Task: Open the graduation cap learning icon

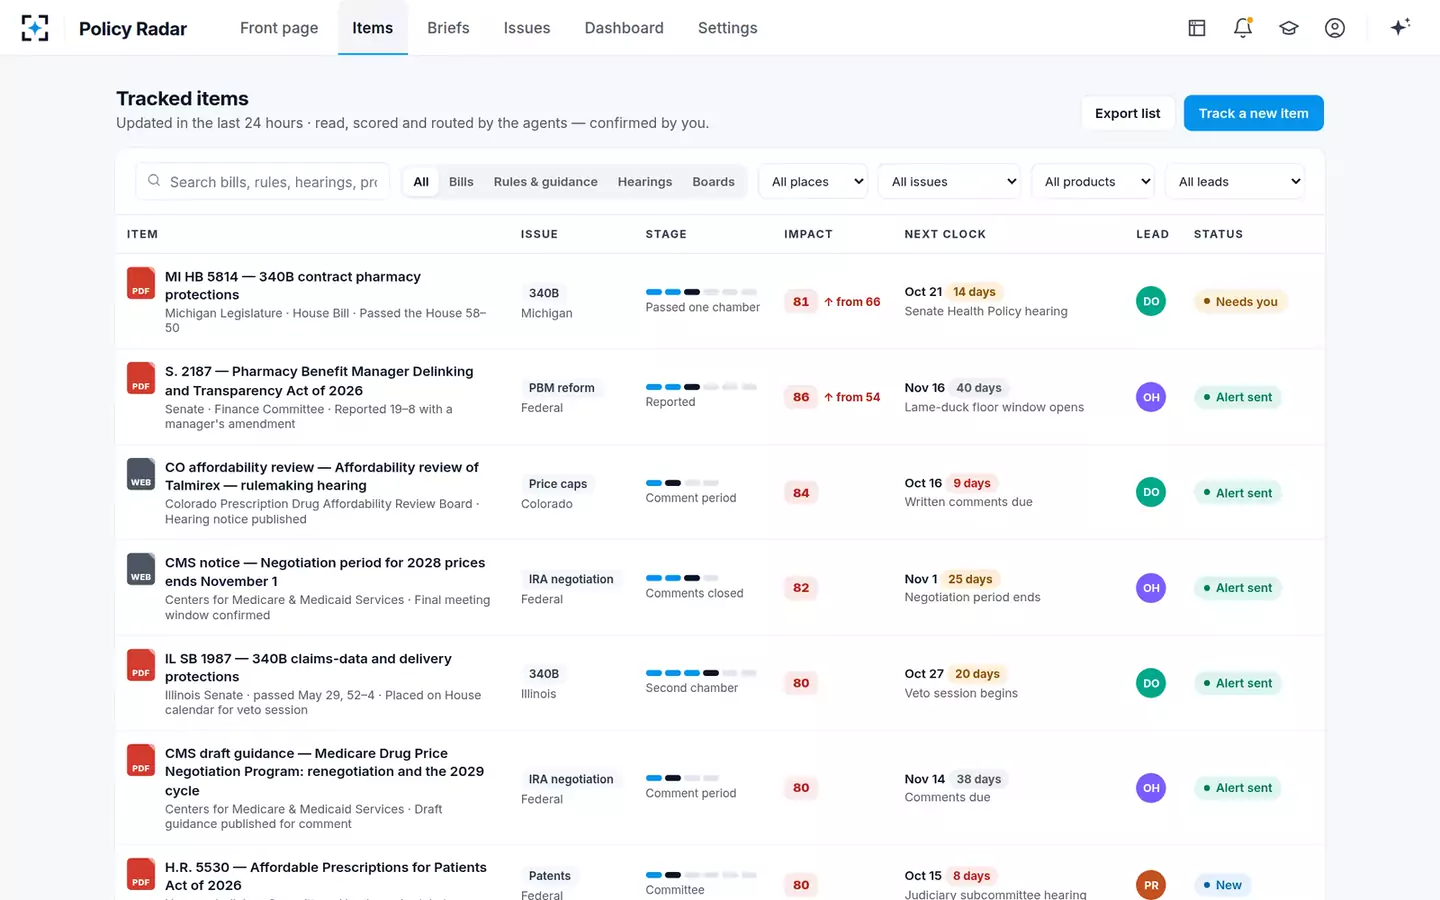Action: coord(1289,28)
